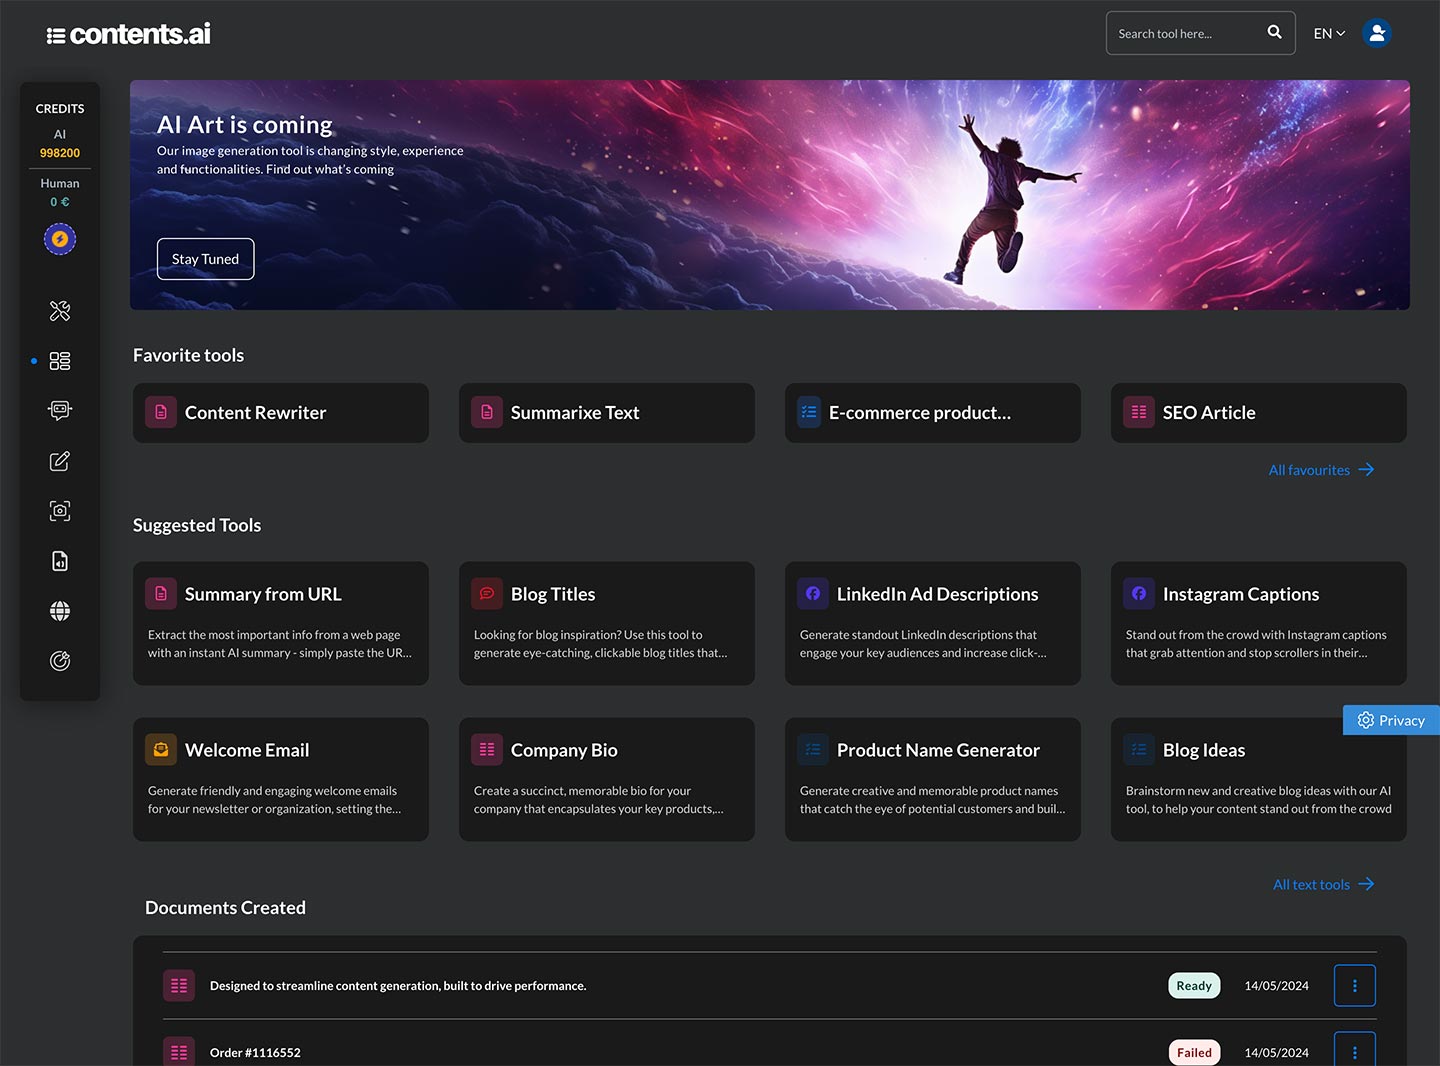
Task: Open options menu for Order #1116552
Action: point(1354,1051)
